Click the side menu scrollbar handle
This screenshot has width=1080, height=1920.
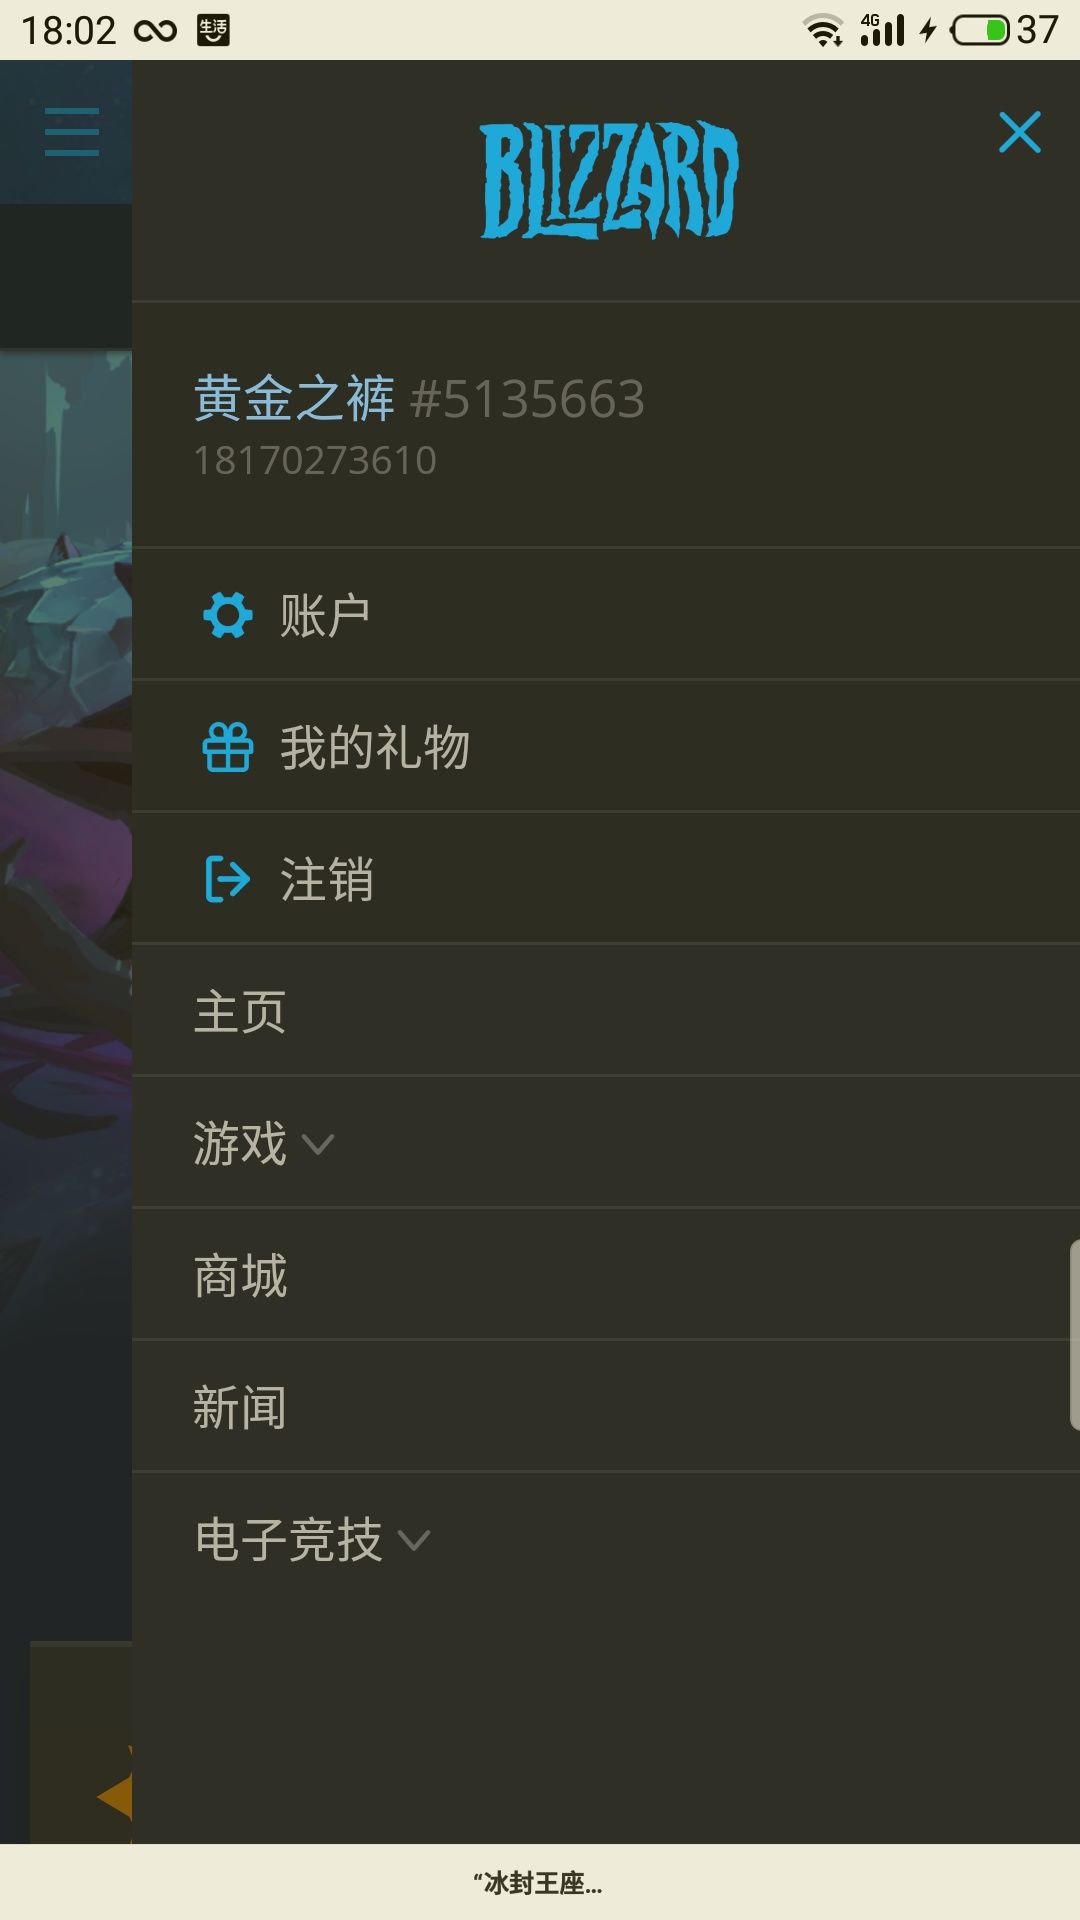1075,1335
